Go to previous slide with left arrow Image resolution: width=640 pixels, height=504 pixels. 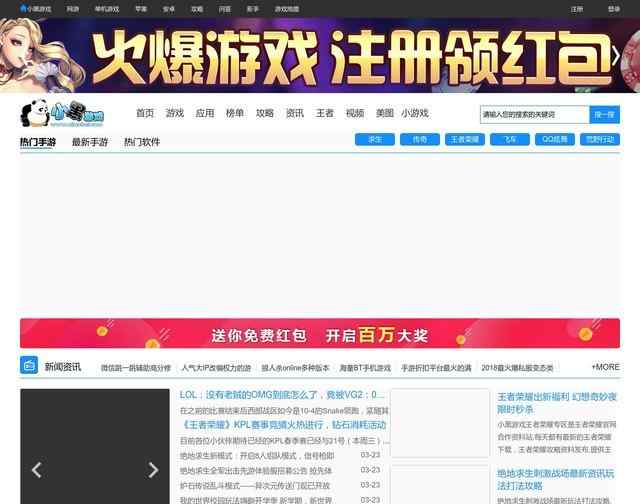pos(37,470)
